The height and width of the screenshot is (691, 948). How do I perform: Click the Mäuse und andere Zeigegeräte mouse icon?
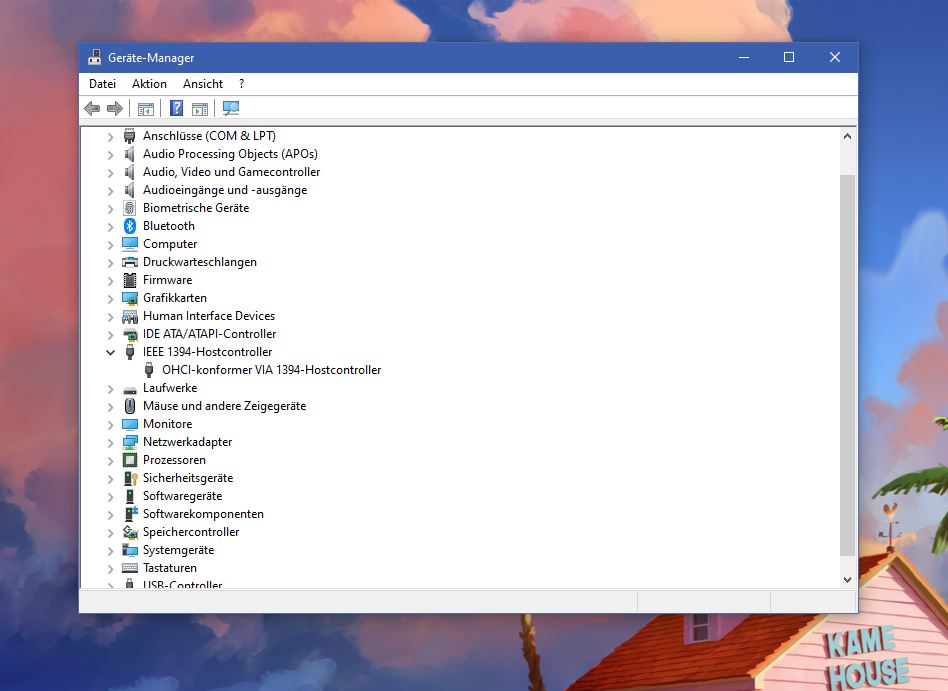pyautogui.click(x=129, y=406)
